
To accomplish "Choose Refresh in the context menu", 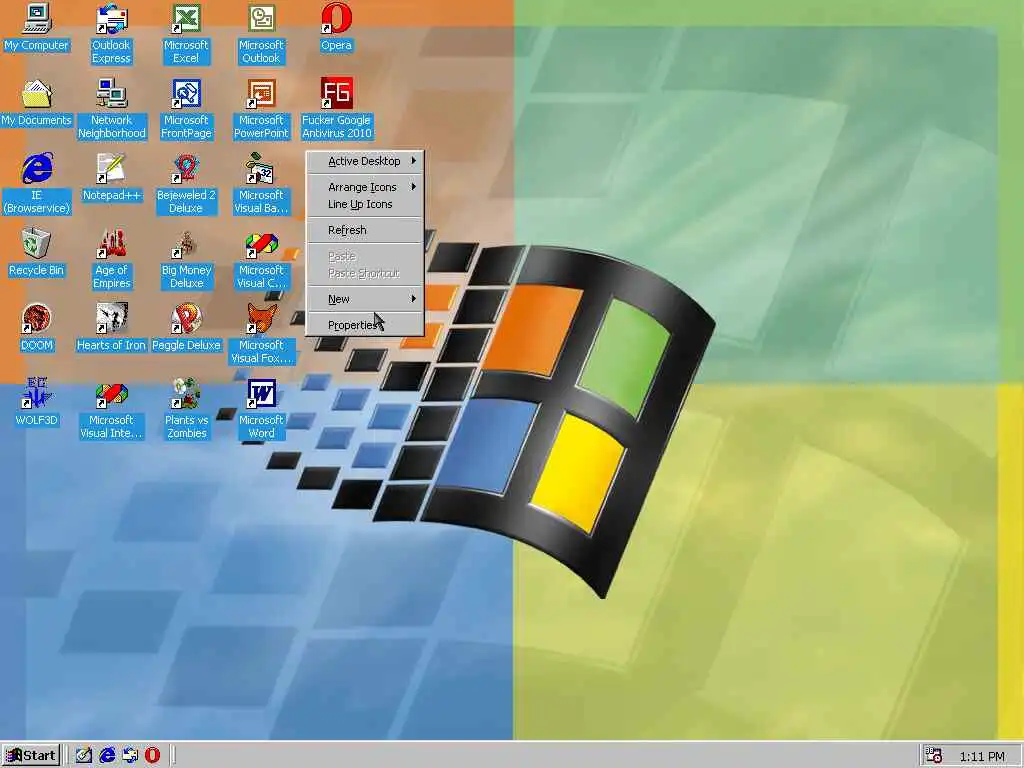I will coord(365,231).
